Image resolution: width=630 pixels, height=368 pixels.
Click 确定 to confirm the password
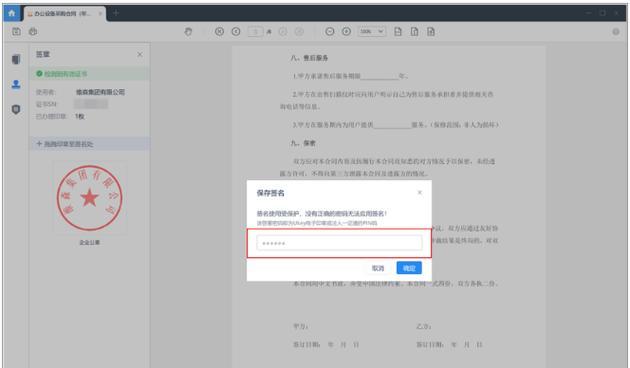409,268
